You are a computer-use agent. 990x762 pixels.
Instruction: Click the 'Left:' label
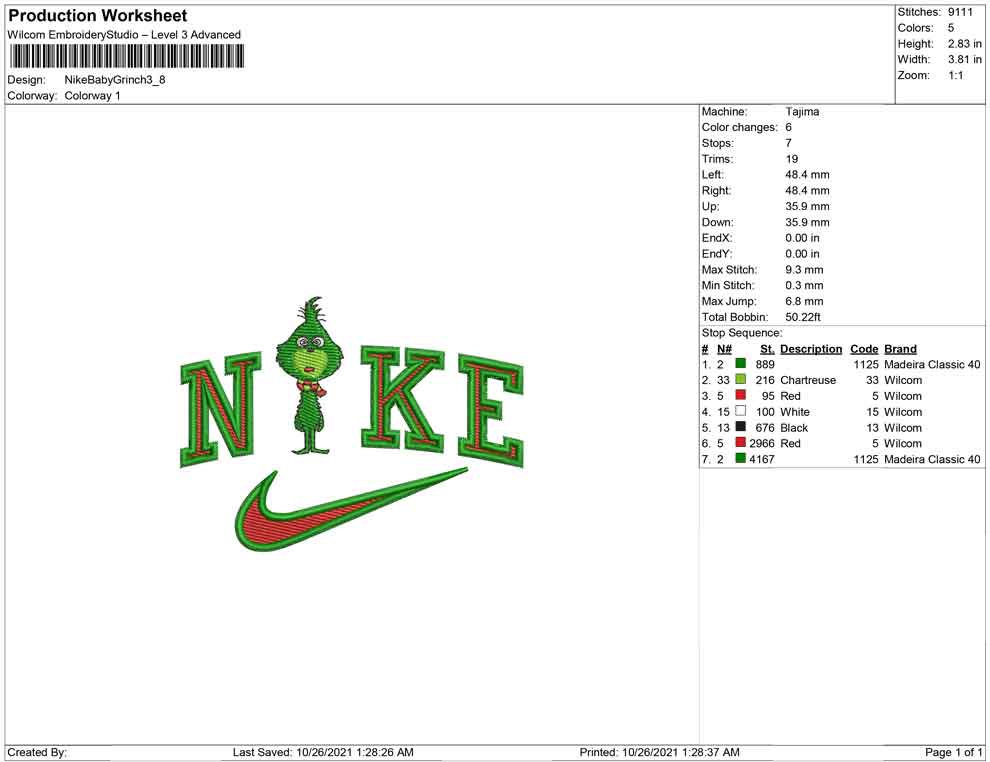coord(713,175)
